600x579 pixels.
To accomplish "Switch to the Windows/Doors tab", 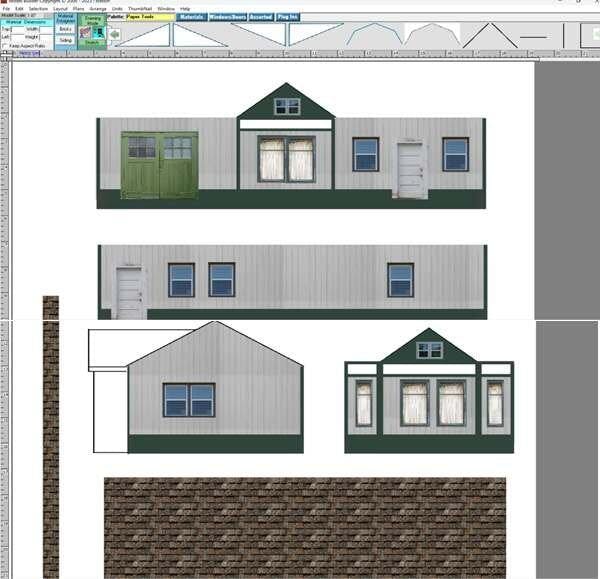I will coord(226,17).
